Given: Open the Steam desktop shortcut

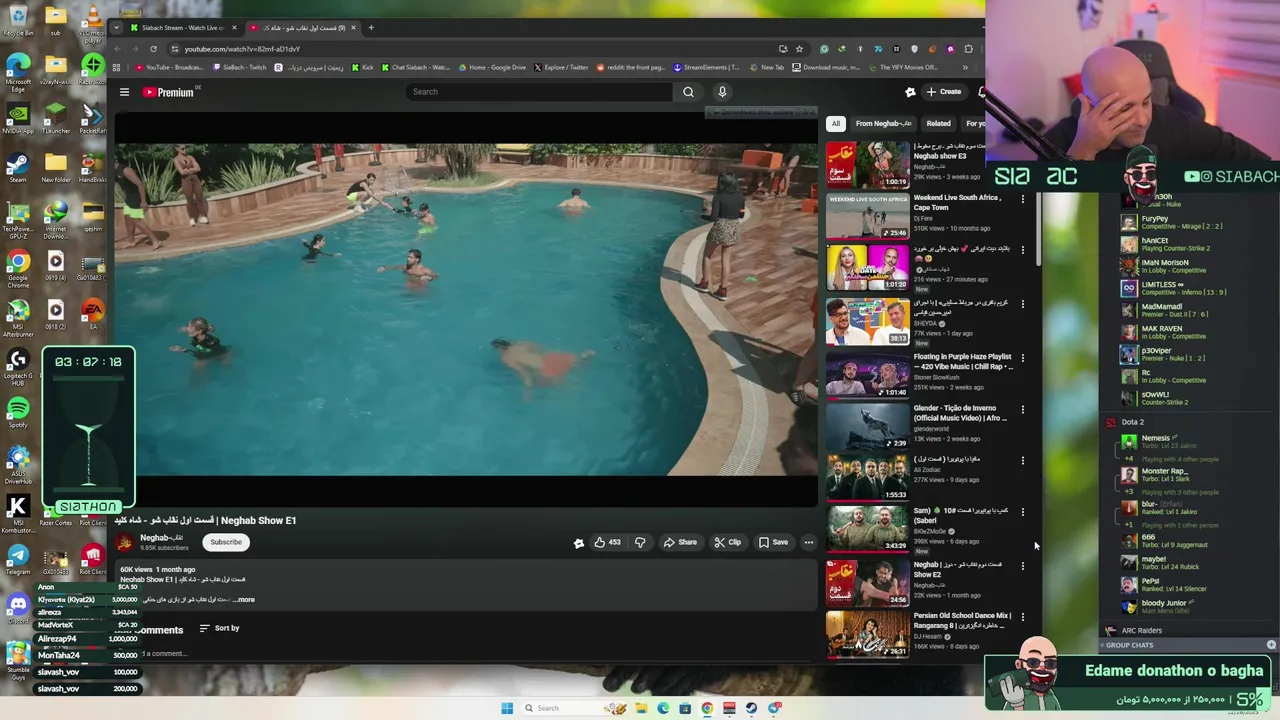Looking at the screenshot, I should (18, 167).
